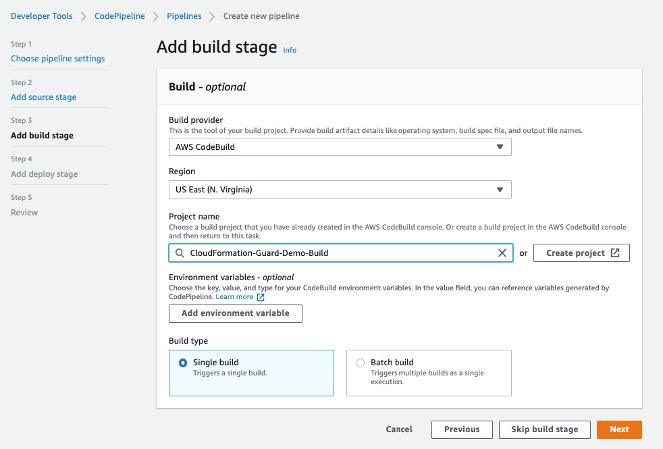Open Step 2 Add source stage
The width and height of the screenshot is (663, 449).
pos(44,97)
